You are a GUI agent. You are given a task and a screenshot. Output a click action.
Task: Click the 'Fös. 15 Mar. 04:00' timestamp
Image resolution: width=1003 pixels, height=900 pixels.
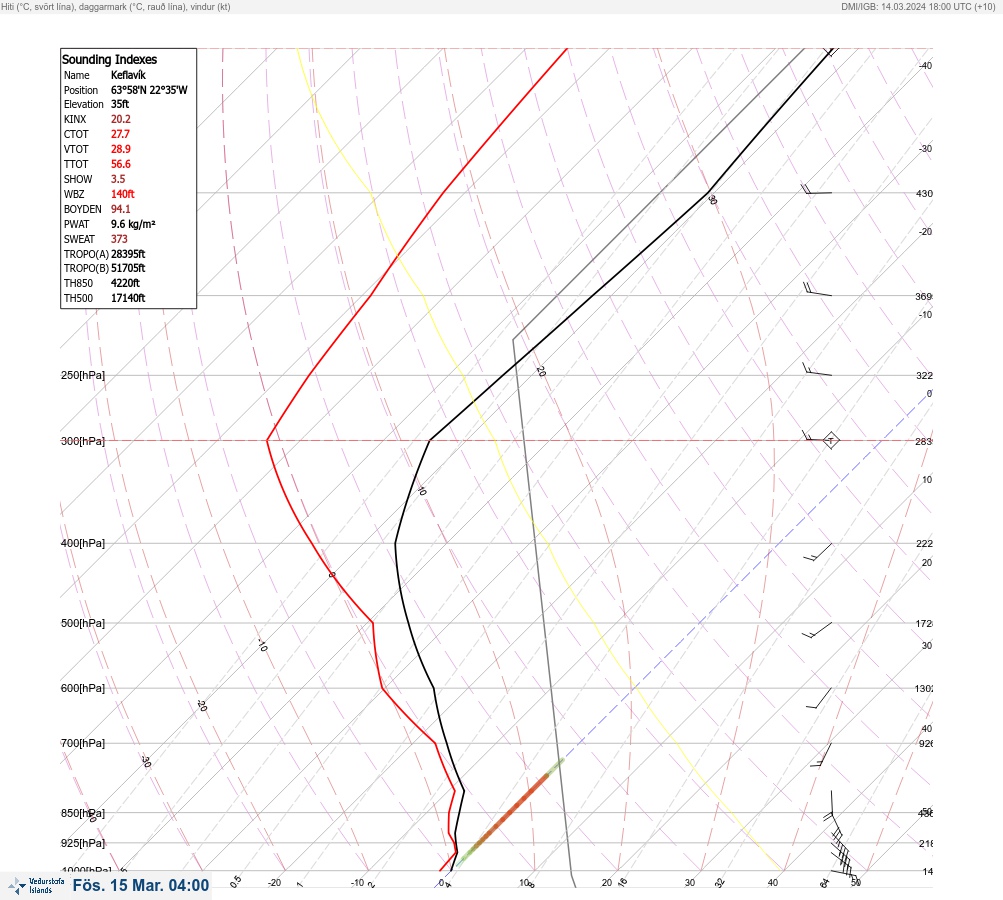pos(141,885)
